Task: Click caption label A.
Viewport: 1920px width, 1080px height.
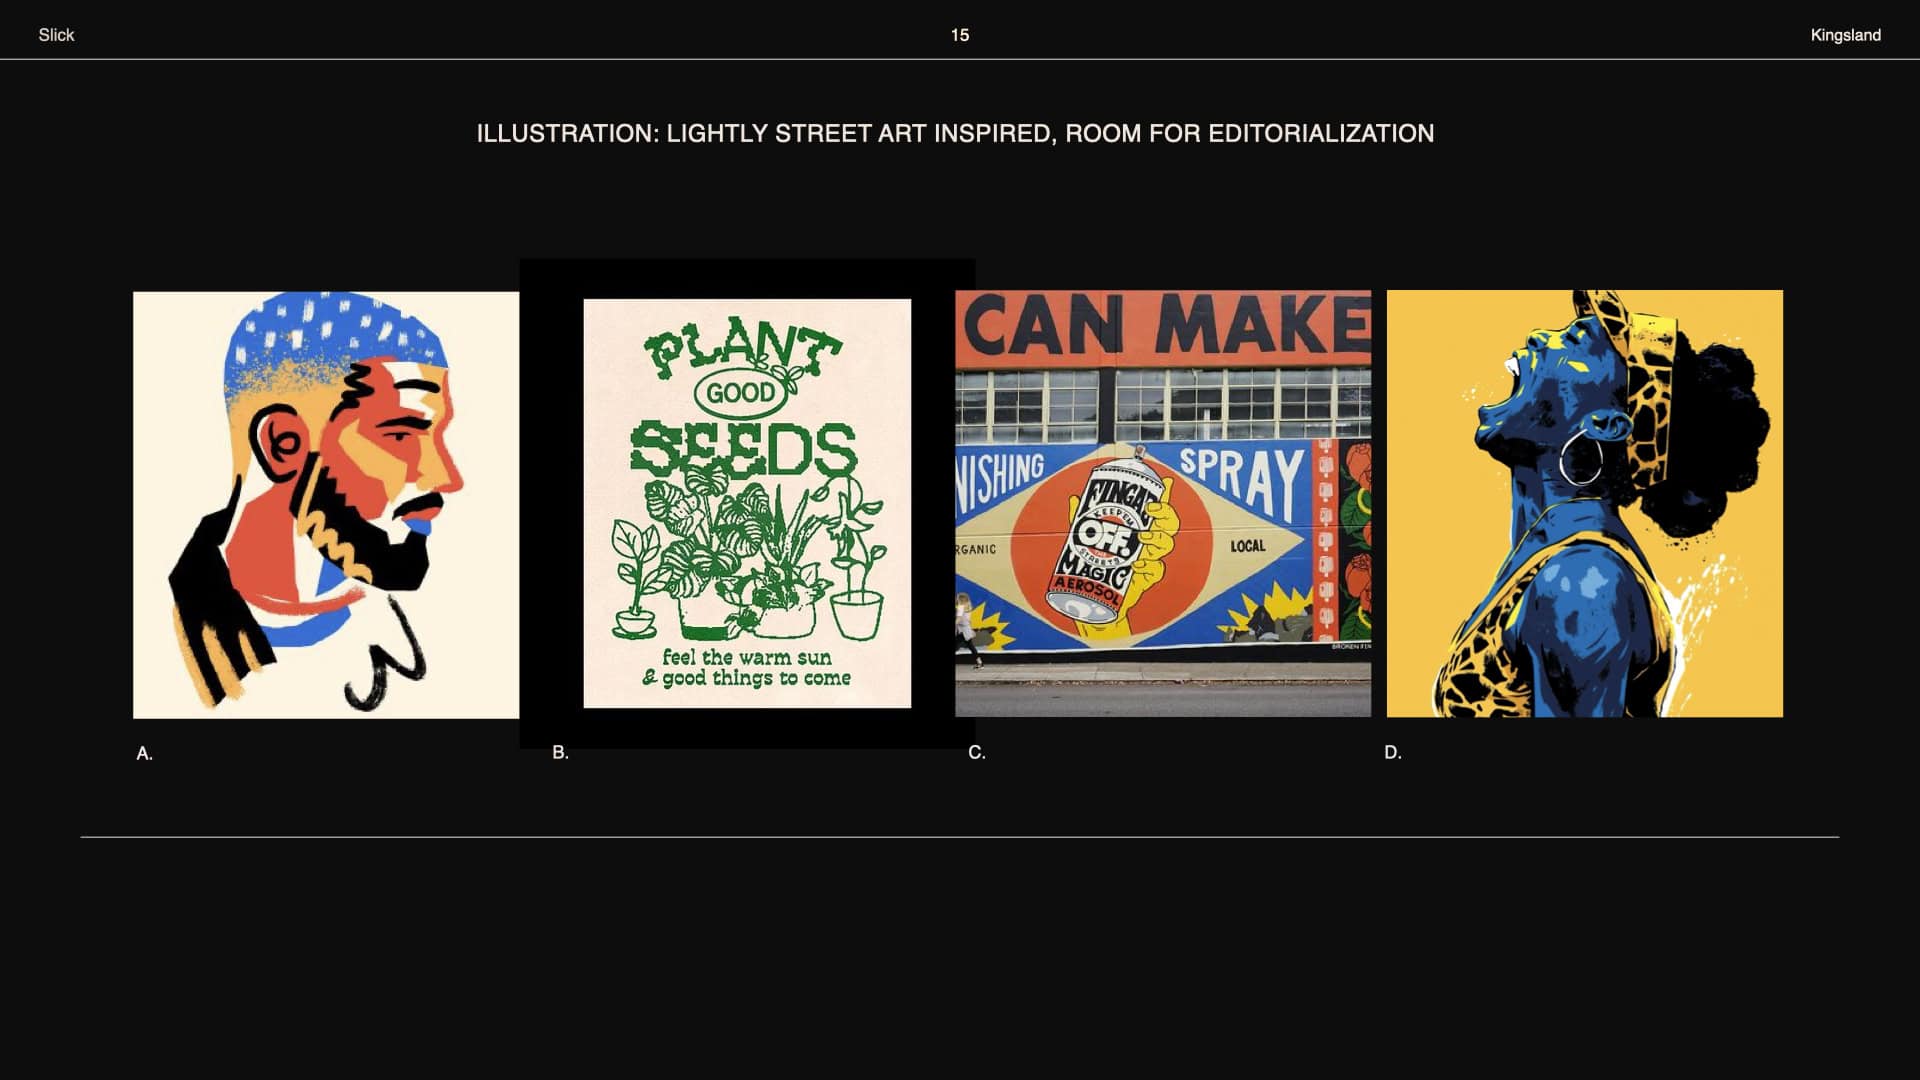Action: (145, 754)
